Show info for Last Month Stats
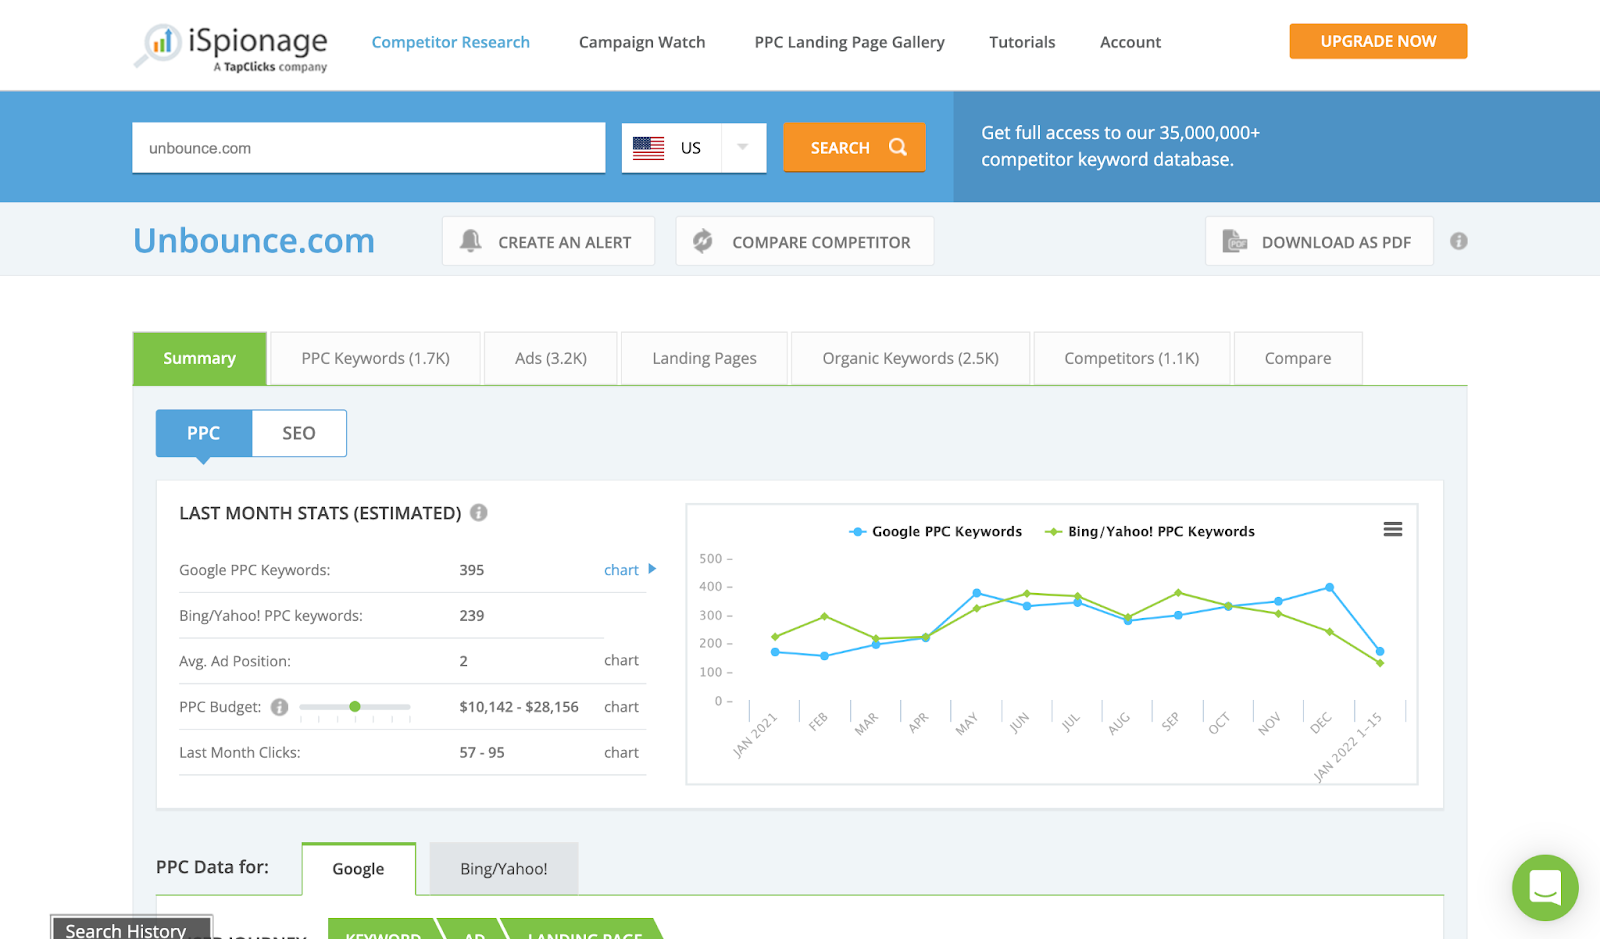The image size is (1600, 939). click(x=479, y=513)
